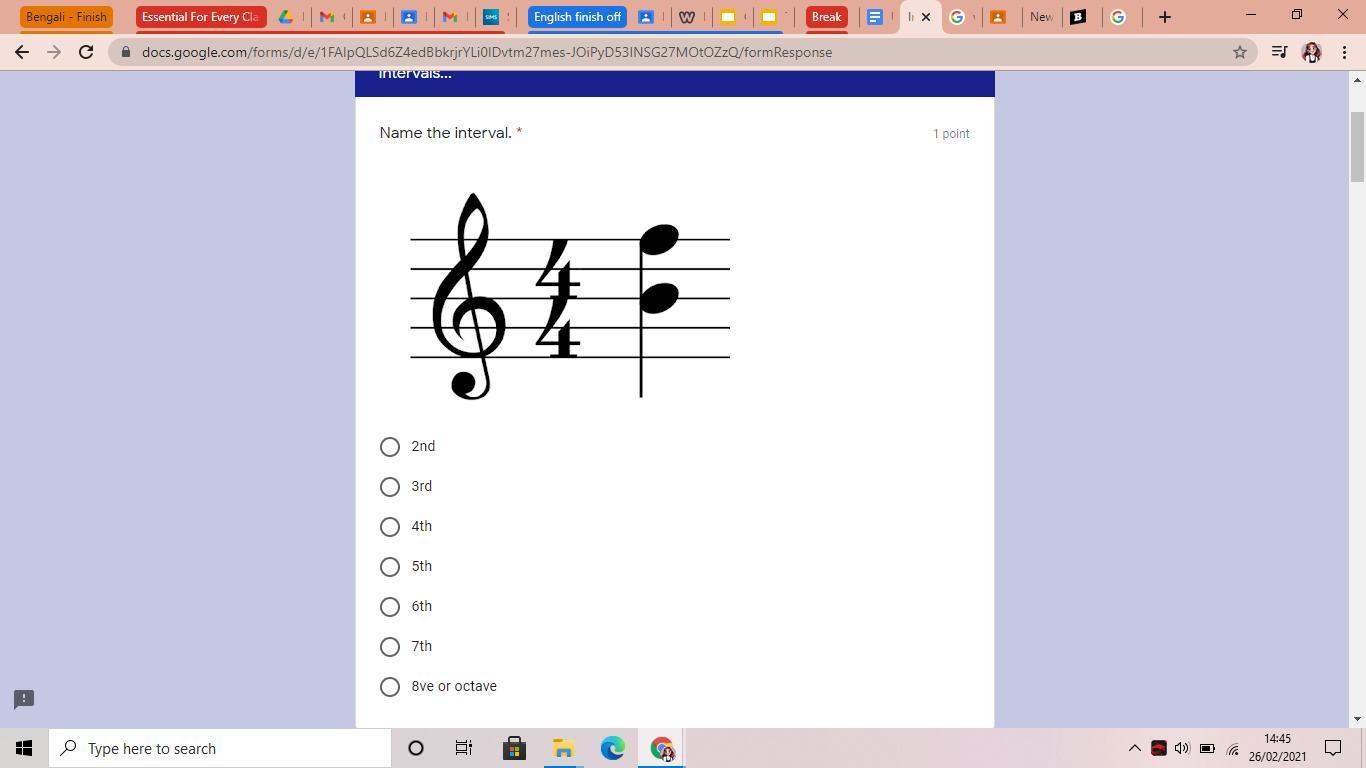Switch to the Google Drive tab
This screenshot has width=1366, height=768.
tap(286, 17)
